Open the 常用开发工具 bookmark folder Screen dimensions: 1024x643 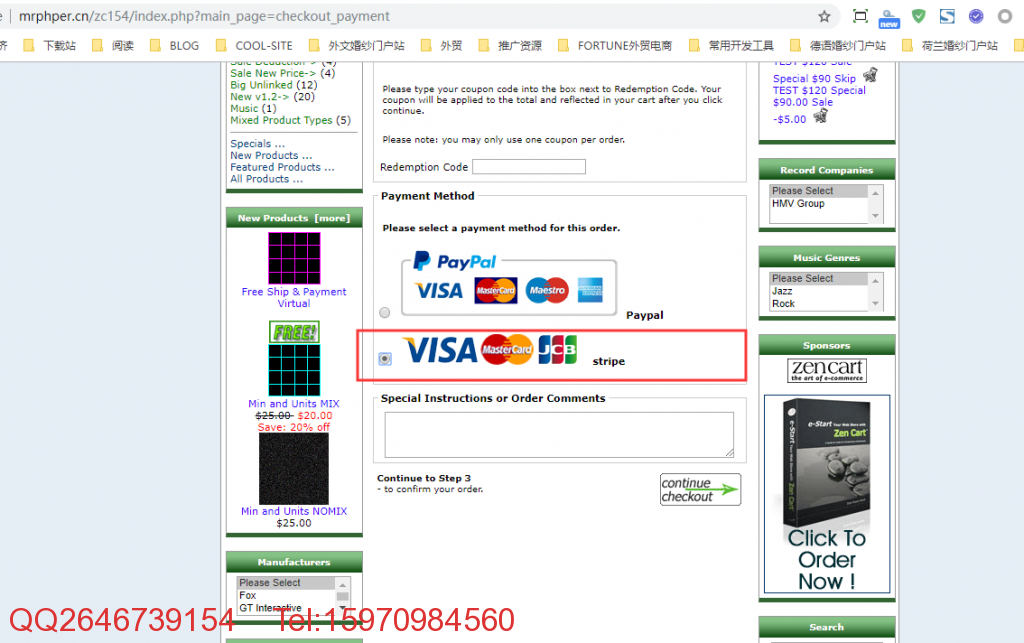[x=731, y=45]
